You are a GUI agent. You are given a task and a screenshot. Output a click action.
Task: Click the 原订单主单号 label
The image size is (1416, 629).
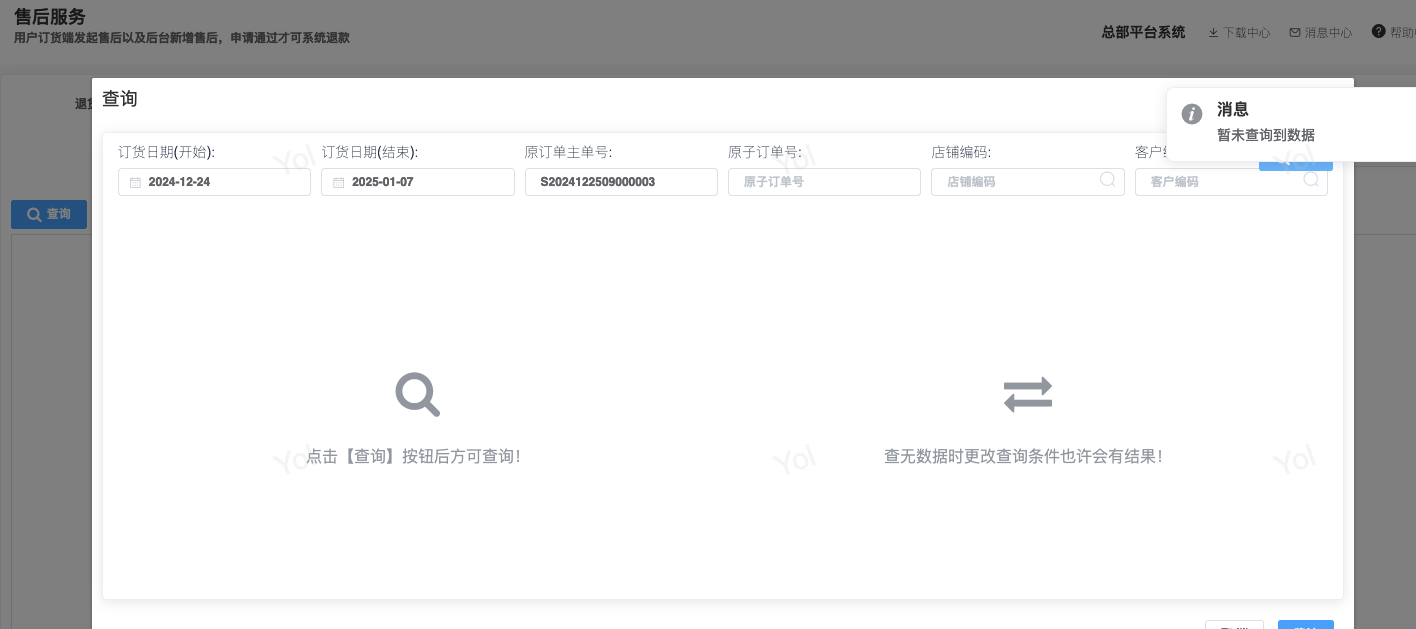tap(568, 152)
